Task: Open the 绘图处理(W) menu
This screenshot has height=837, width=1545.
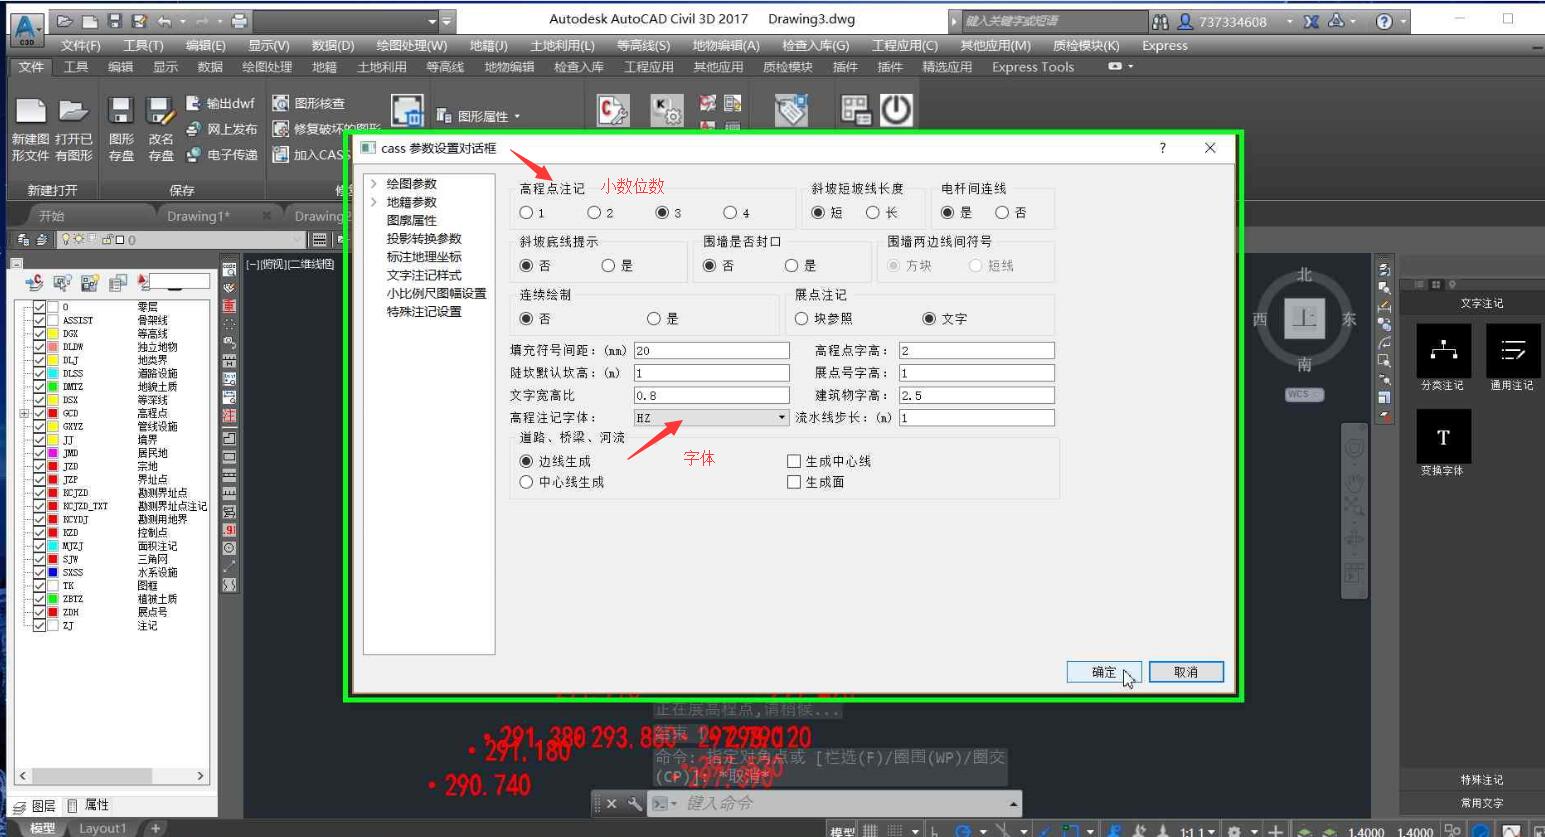Action: [411, 45]
